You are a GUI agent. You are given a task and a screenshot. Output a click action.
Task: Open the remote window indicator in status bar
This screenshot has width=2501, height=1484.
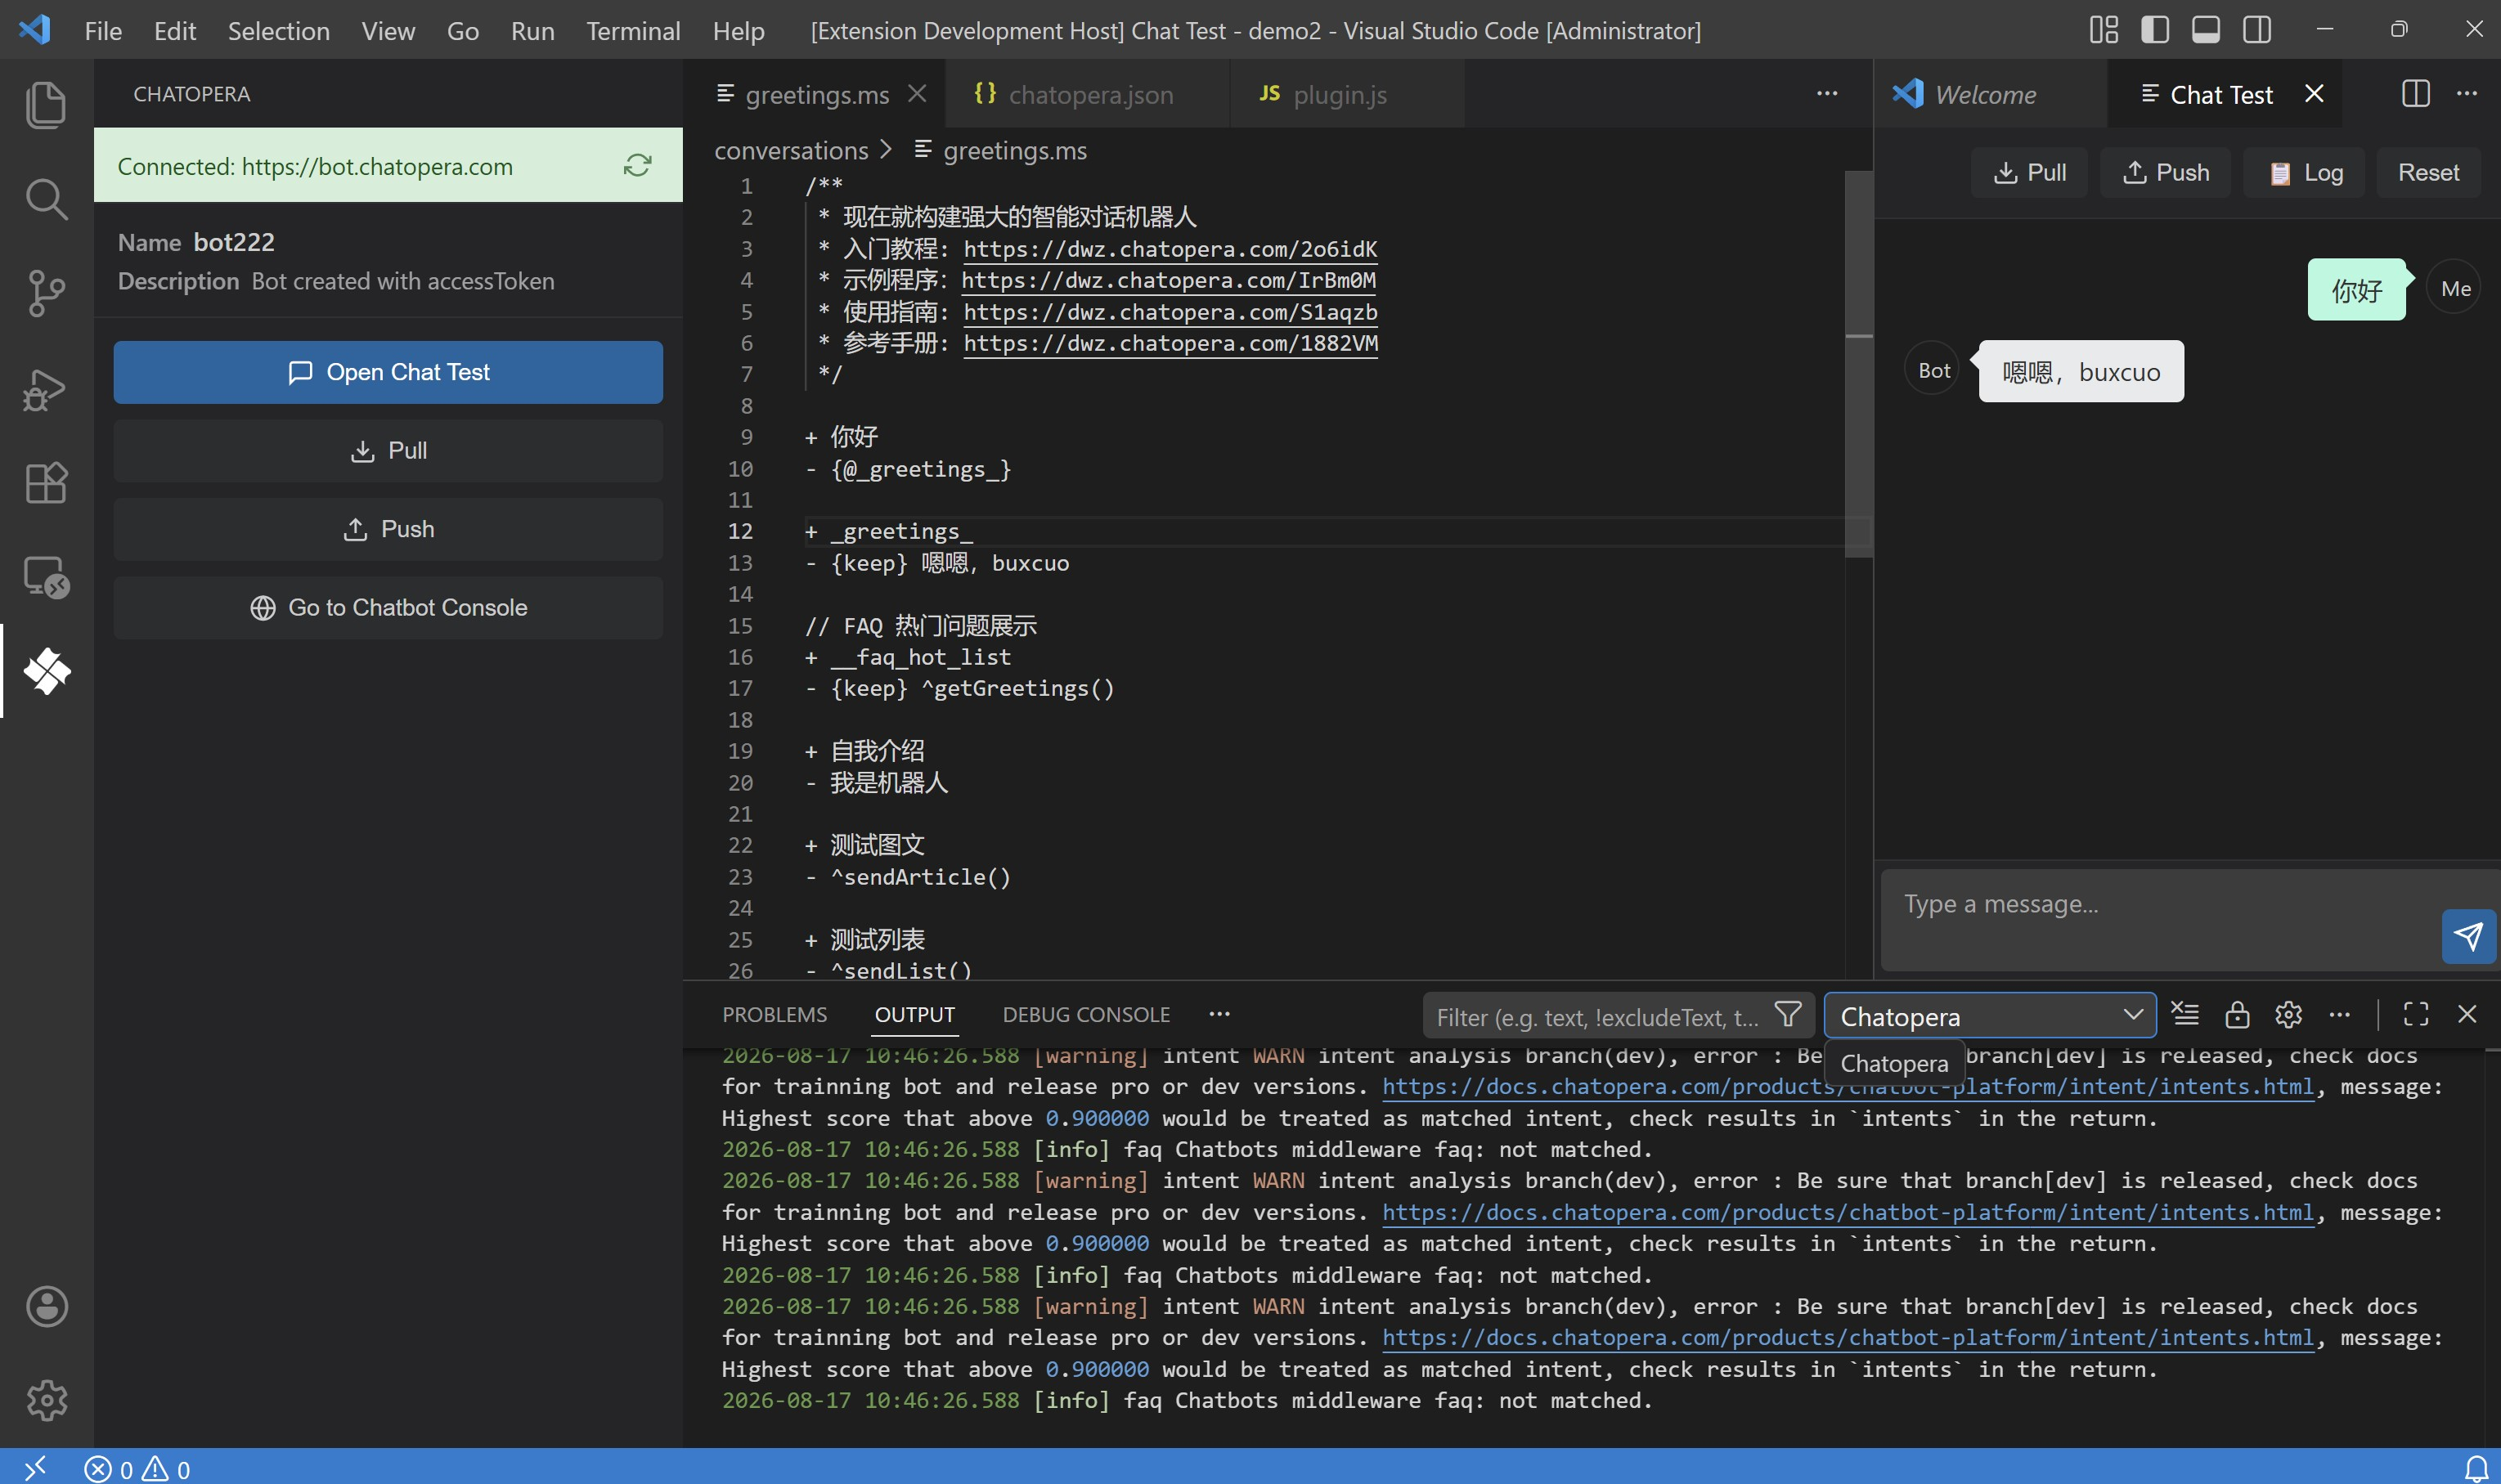(35, 1468)
